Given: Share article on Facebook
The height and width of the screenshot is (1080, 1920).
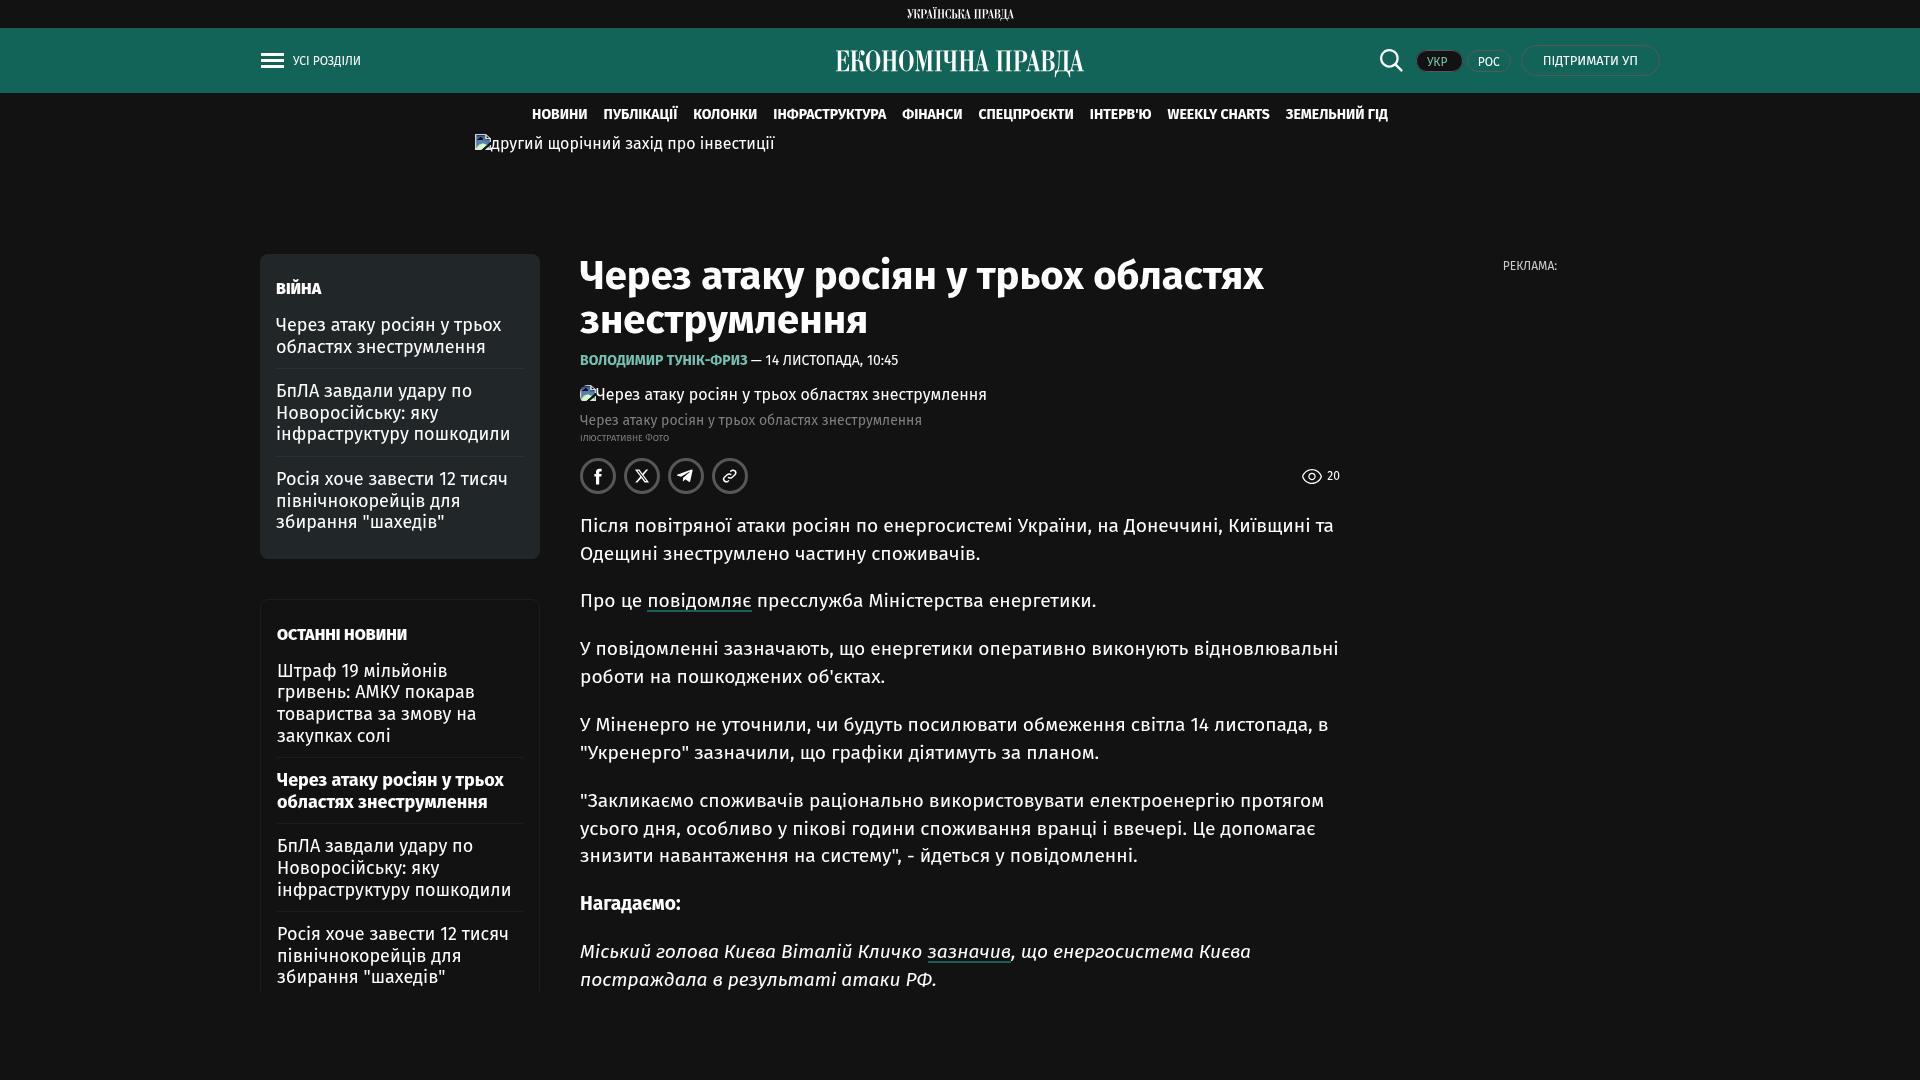Looking at the screenshot, I should 598,476.
